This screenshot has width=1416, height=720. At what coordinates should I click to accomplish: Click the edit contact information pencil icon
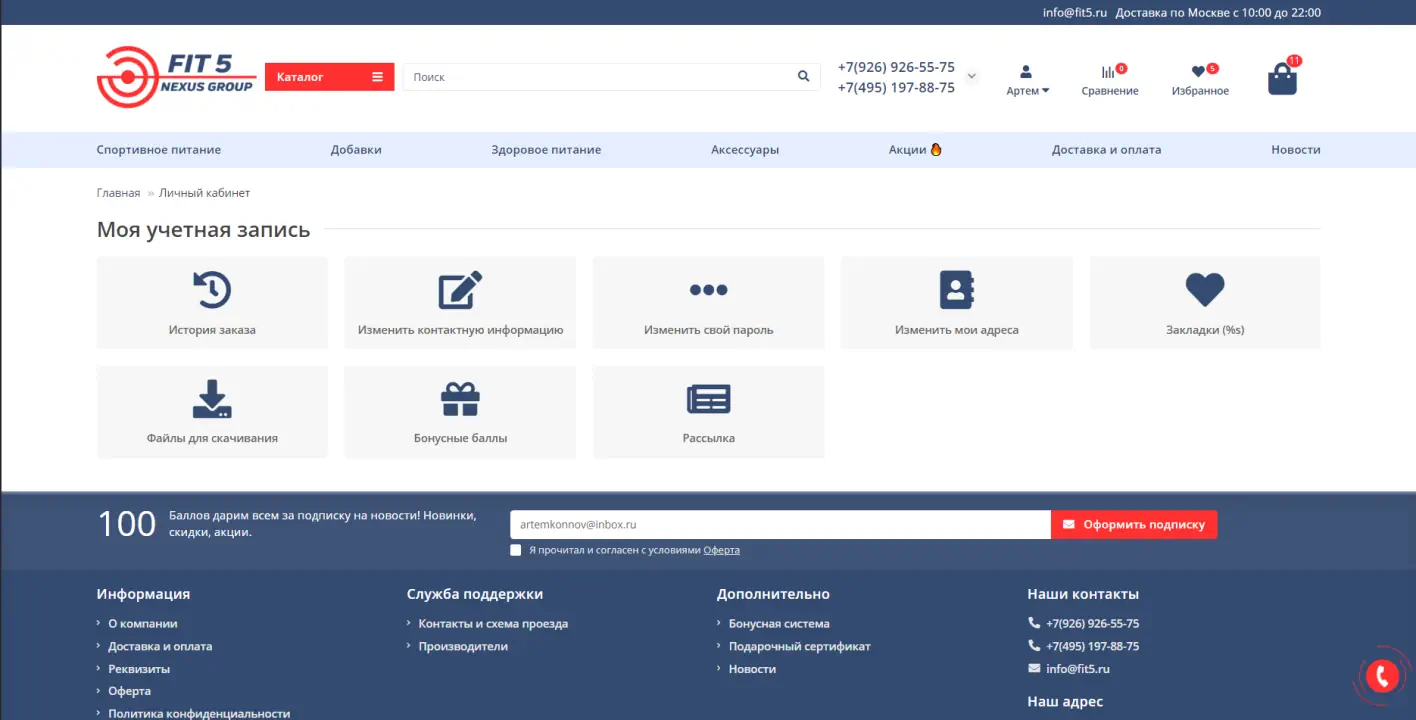(460, 290)
